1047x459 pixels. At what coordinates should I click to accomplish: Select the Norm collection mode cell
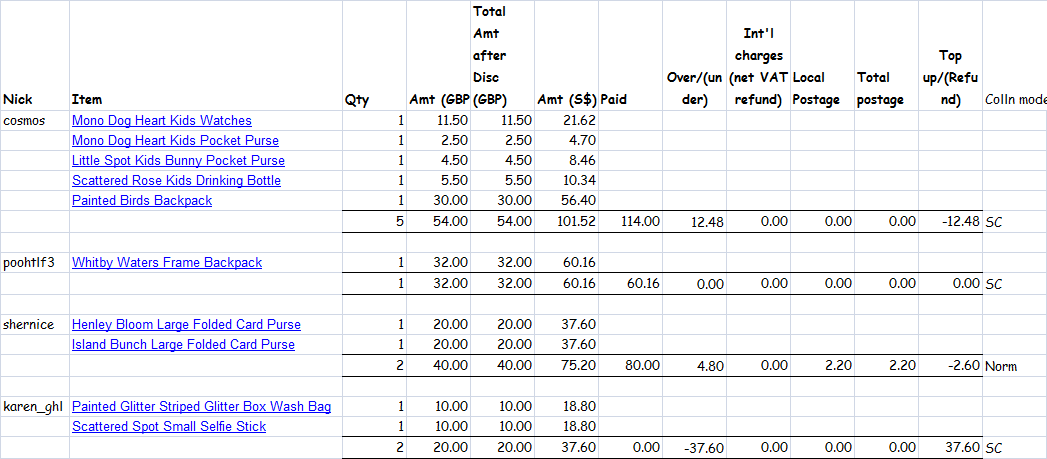pyautogui.click(x=1014, y=366)
